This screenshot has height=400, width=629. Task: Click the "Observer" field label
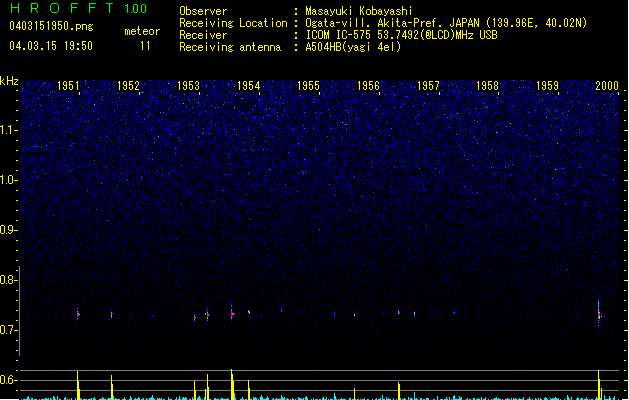[203, 11]
